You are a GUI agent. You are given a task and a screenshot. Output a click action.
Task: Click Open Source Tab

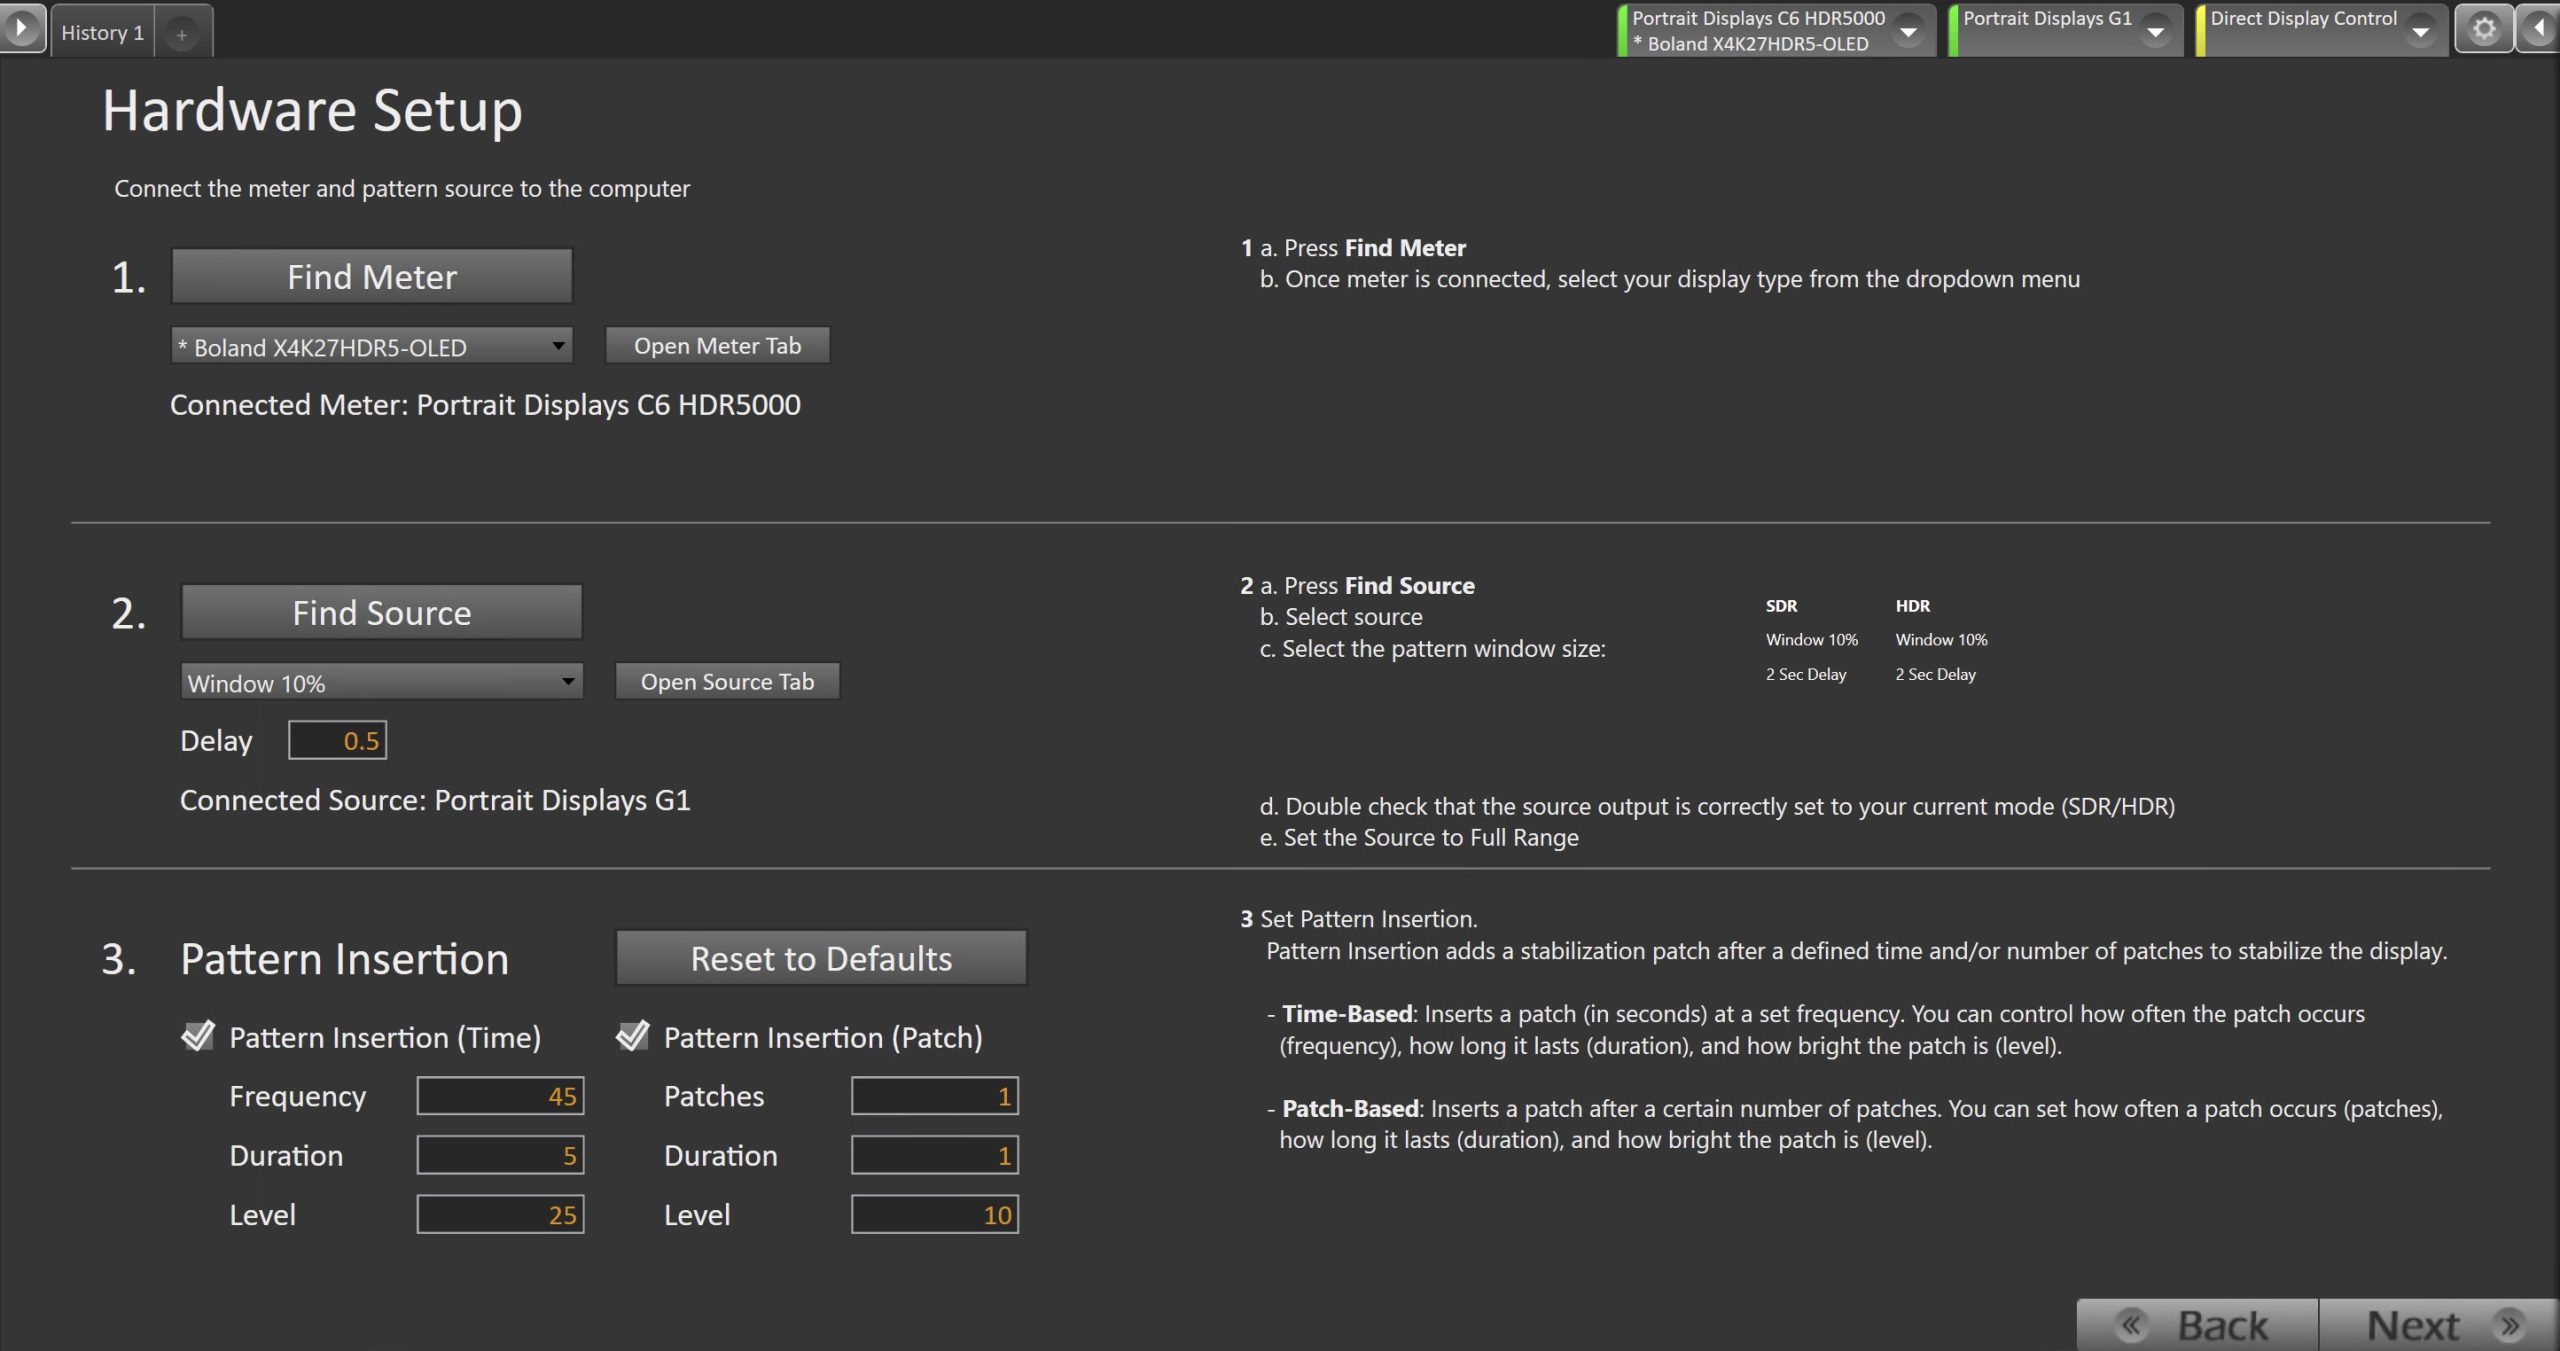pos(727,682)
